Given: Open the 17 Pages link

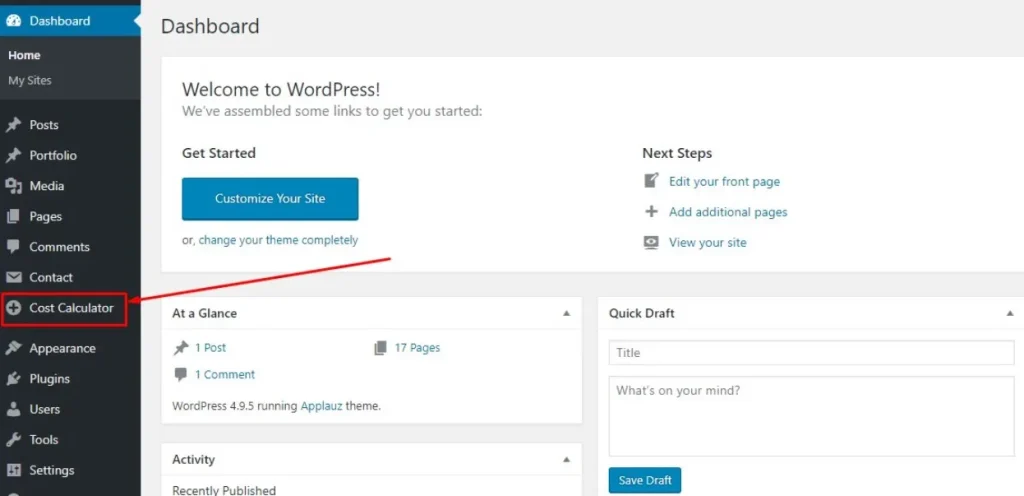Looking at the screenshot, I should [x=417, y=348].
